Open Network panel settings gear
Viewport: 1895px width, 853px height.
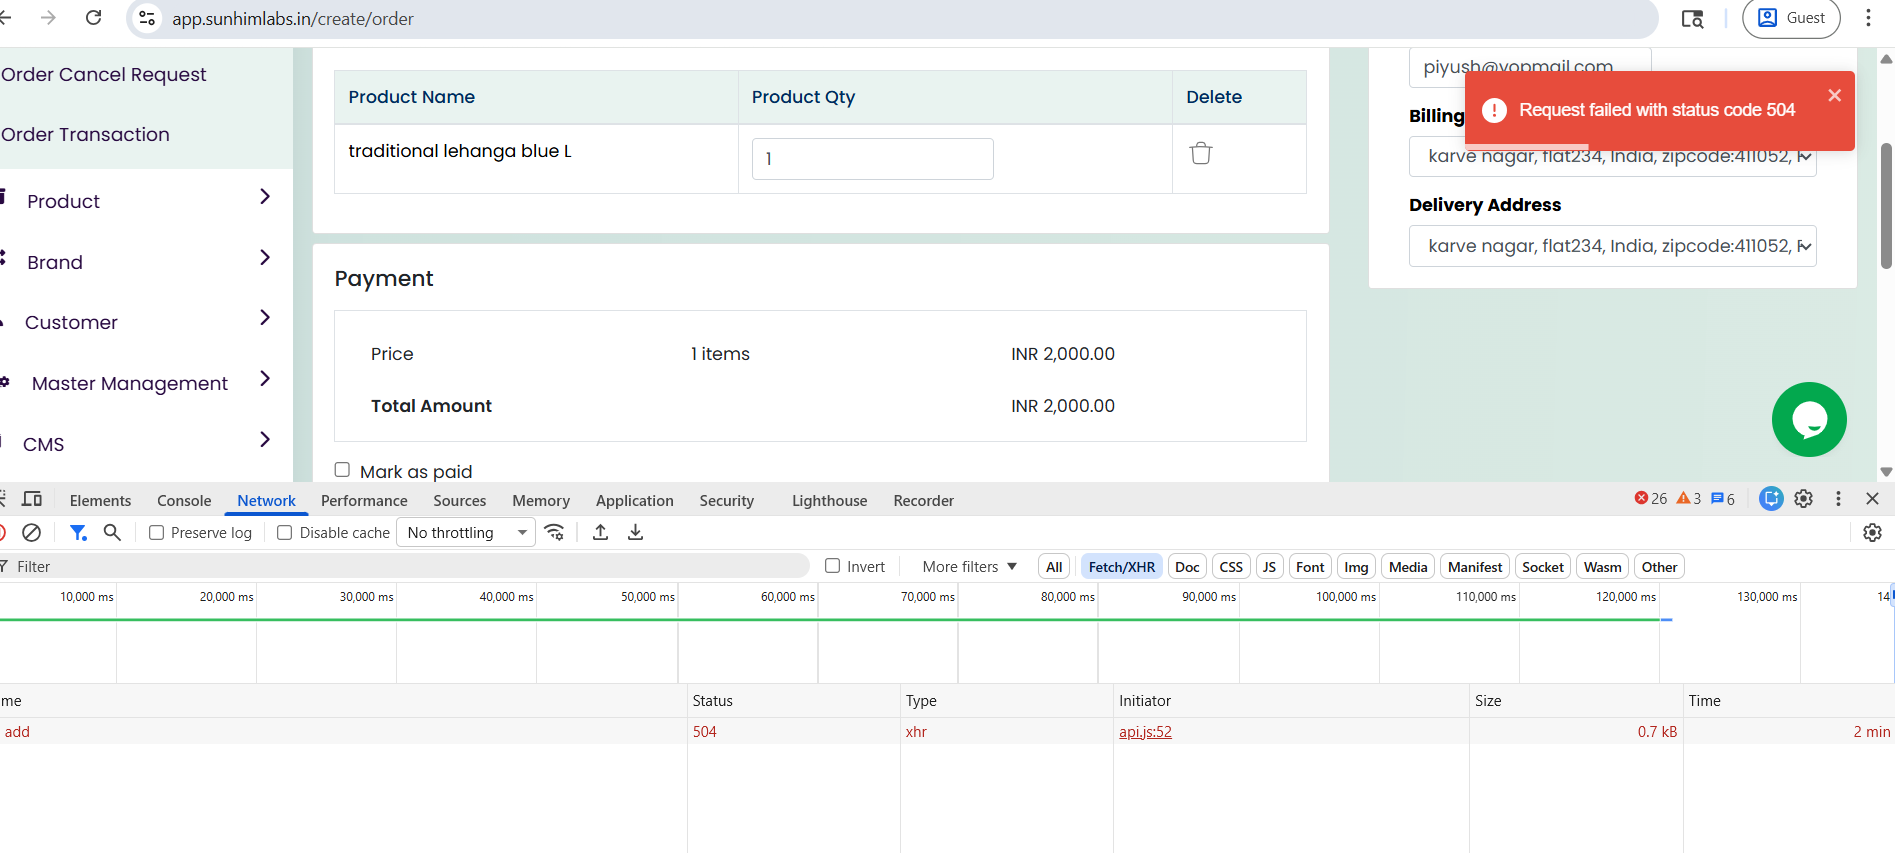(1873, 532)
